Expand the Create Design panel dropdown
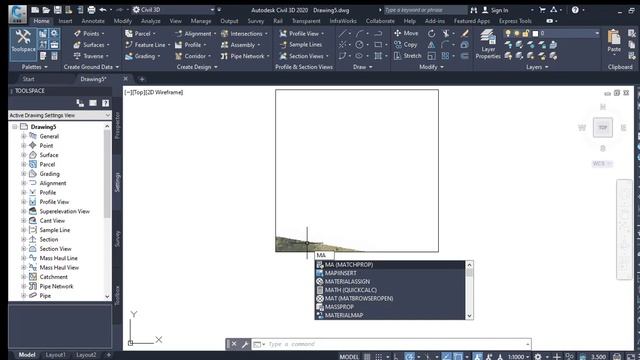Image resolution: width=640 pixels, height=360 pixels. [x=197, y=67]
